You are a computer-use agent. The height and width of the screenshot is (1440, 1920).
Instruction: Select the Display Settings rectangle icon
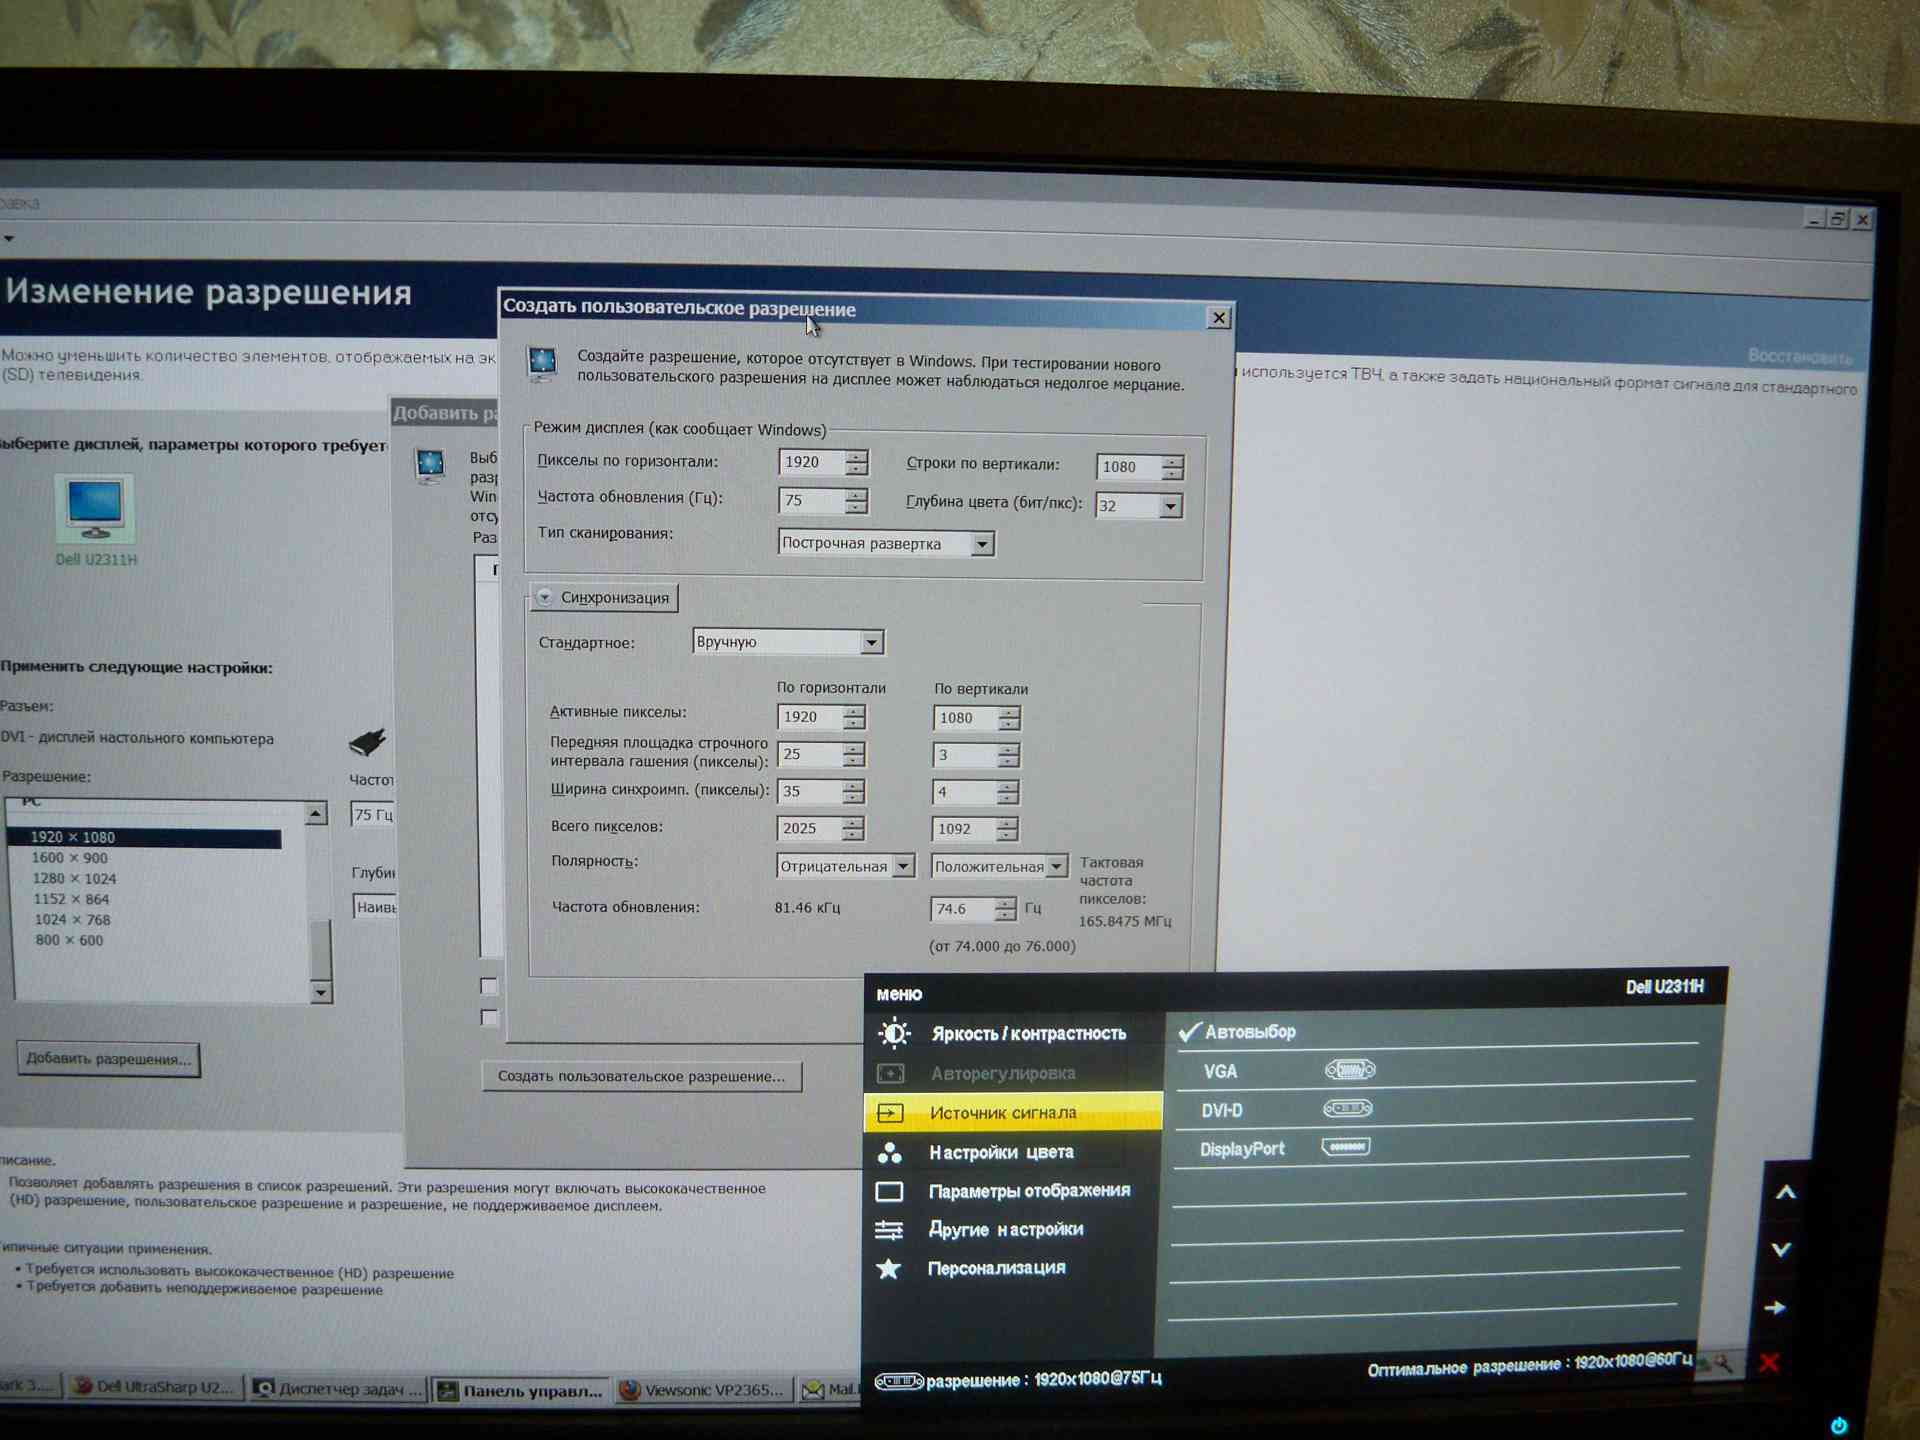(x=889, y=1192)
